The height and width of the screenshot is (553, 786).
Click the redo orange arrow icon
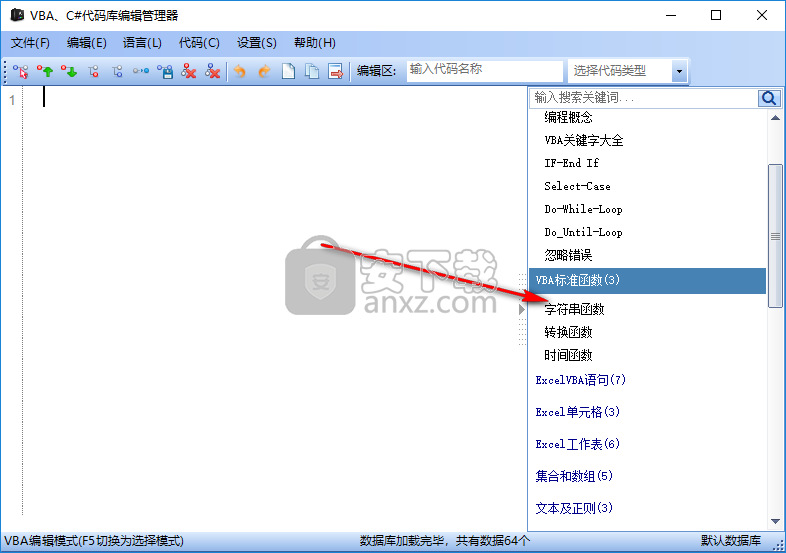(x=264, y=72)
